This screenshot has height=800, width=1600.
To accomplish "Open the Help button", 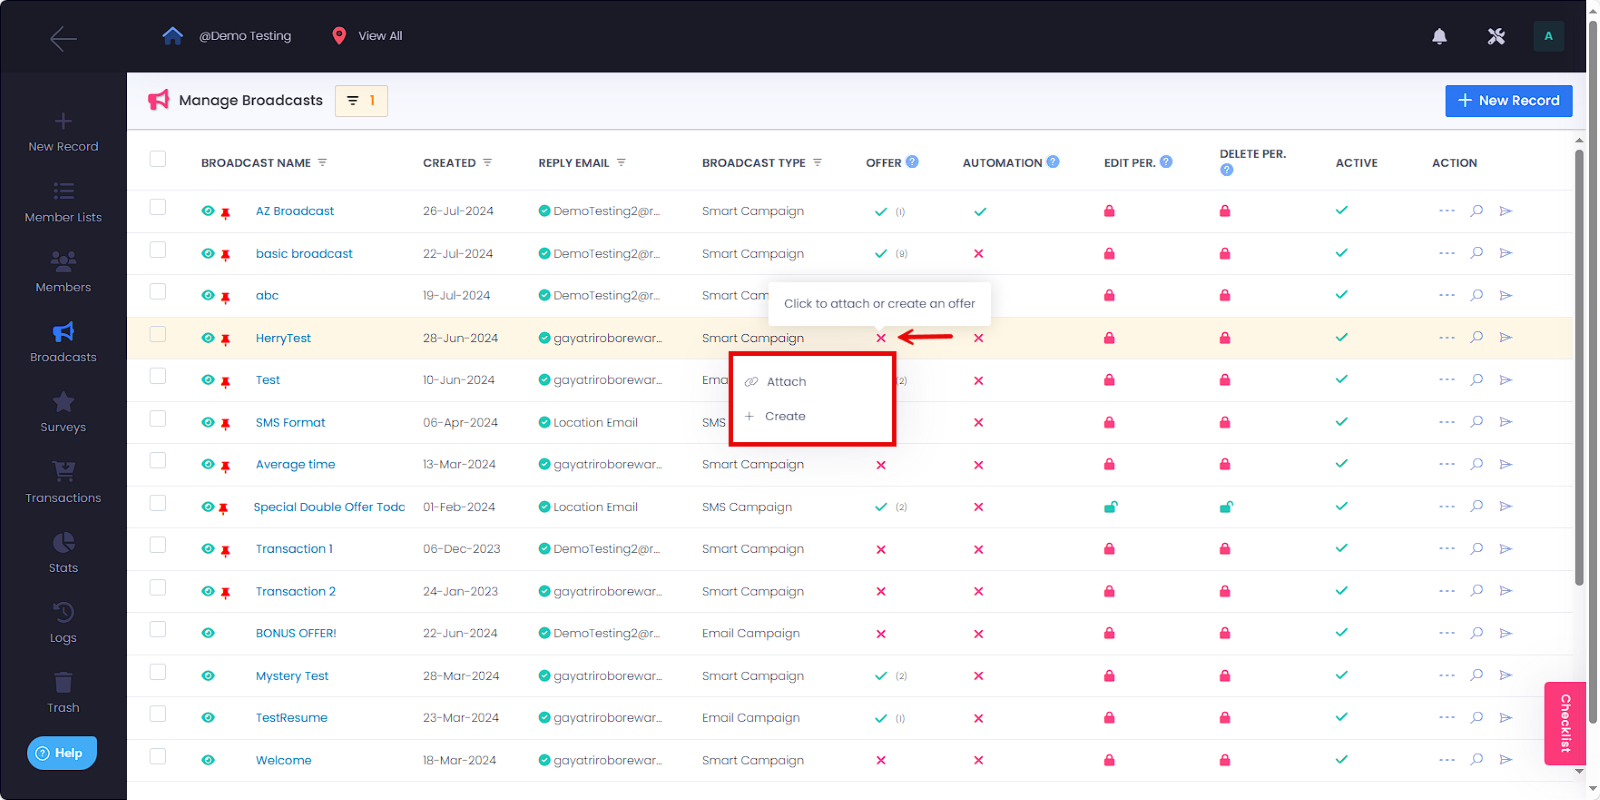I will (62, 753).
